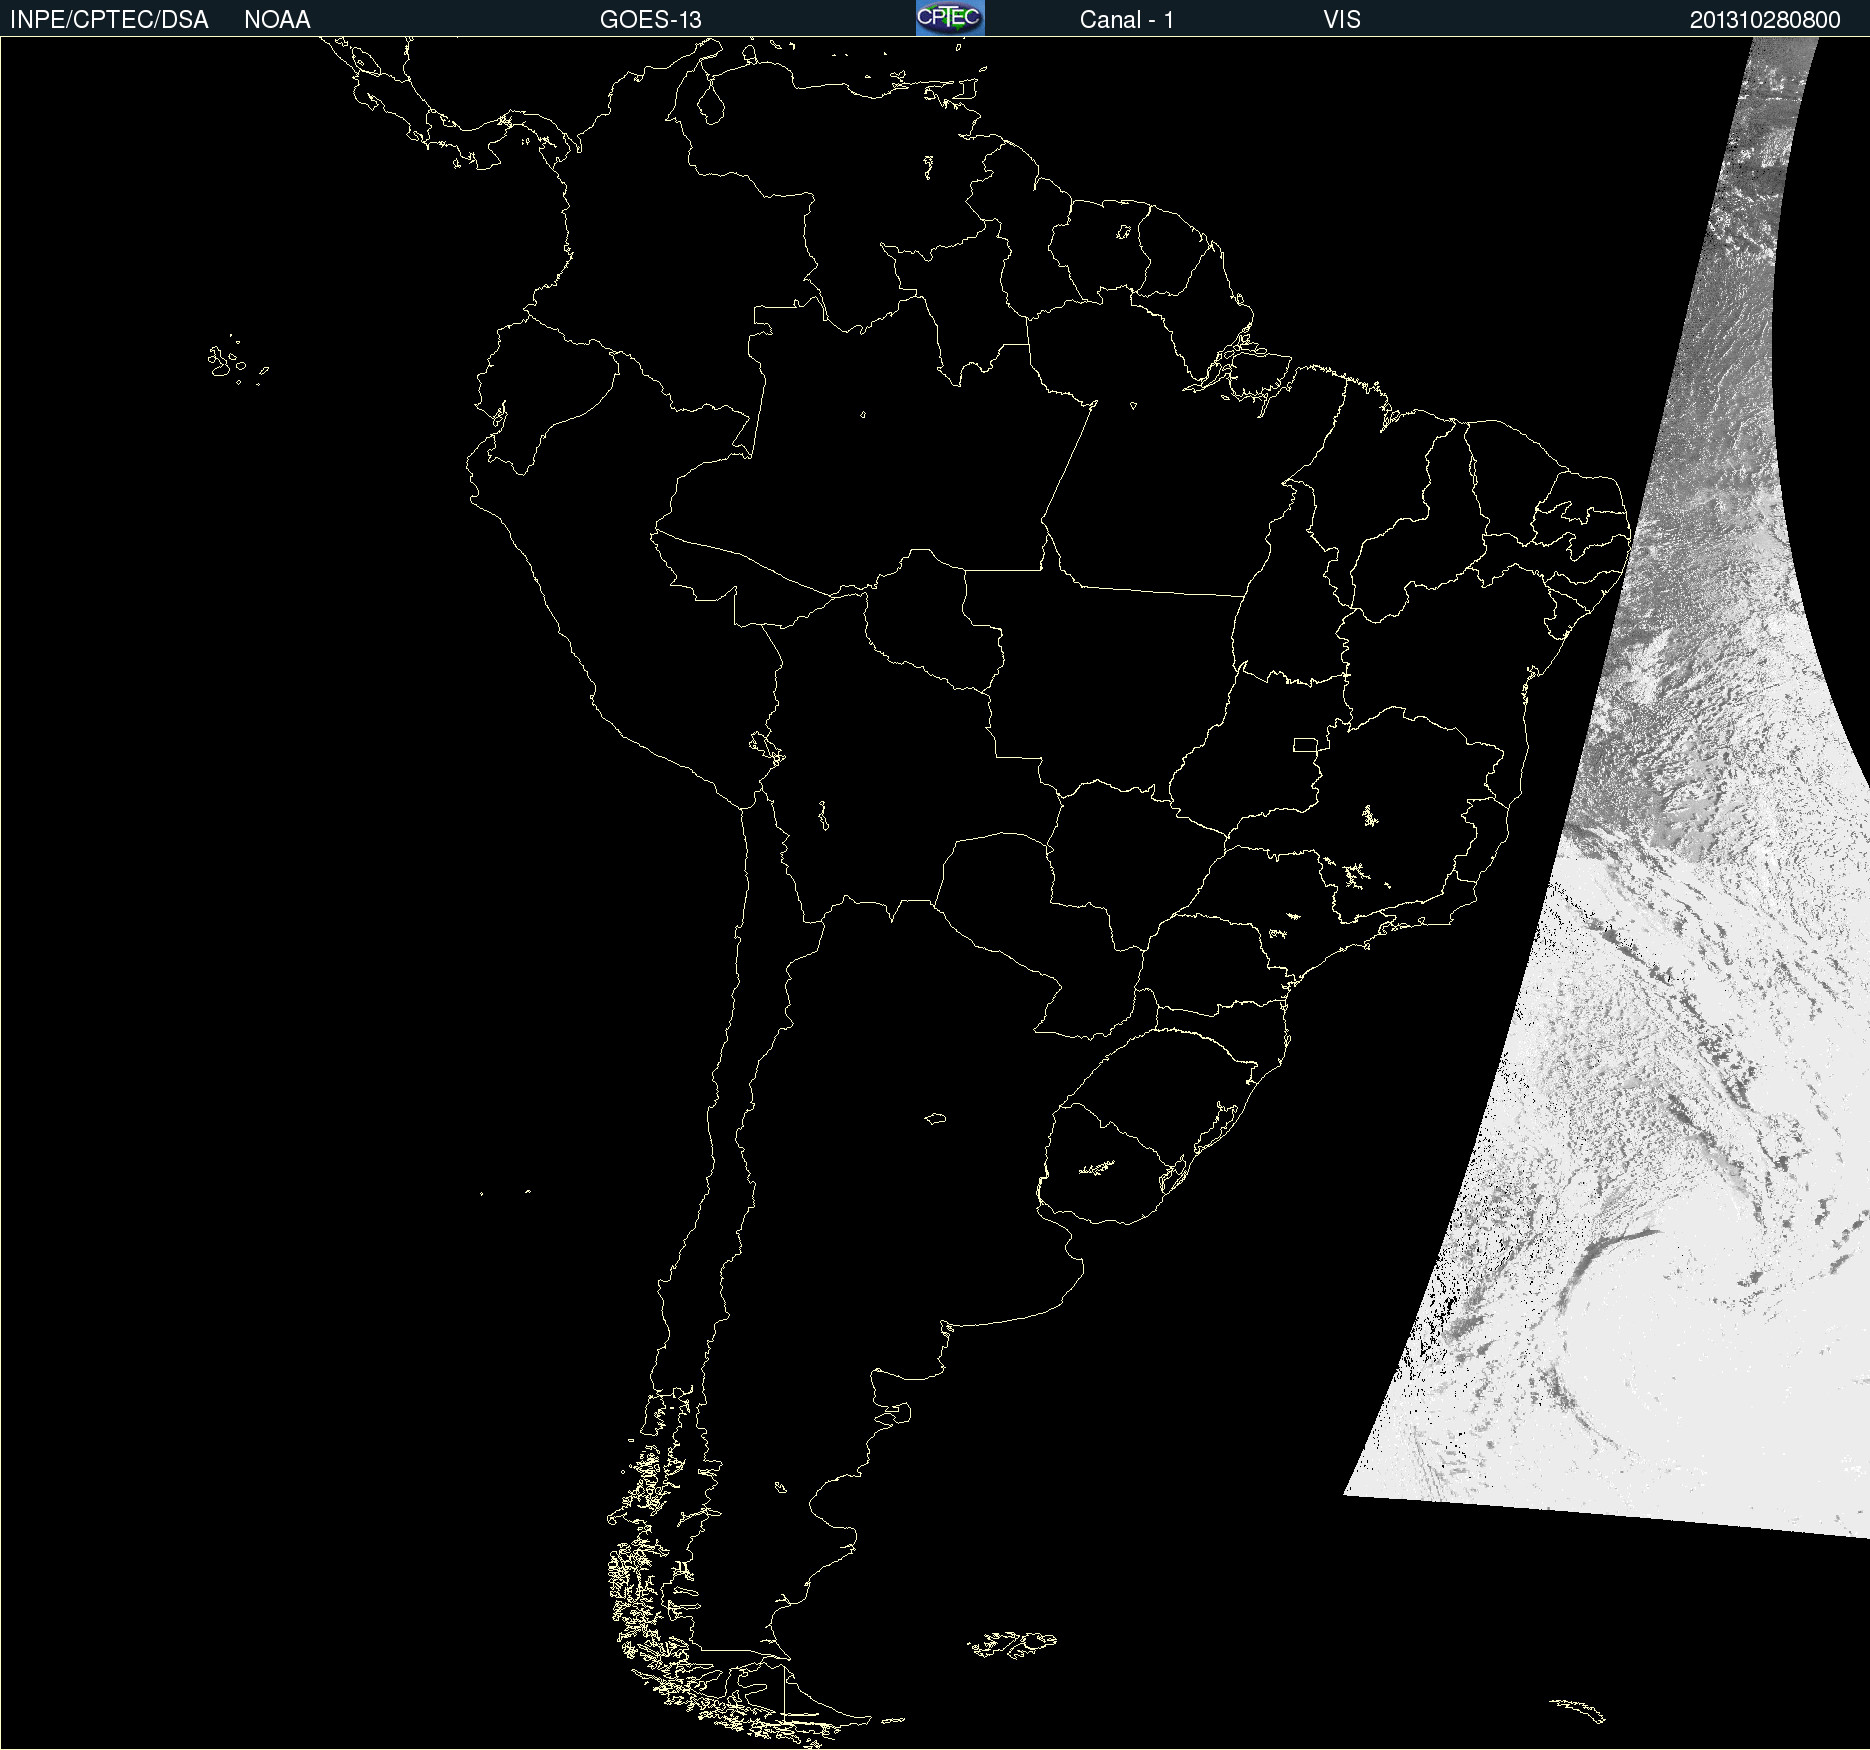Click the Uruguay reservoir lake outline

(1097, 1167)
